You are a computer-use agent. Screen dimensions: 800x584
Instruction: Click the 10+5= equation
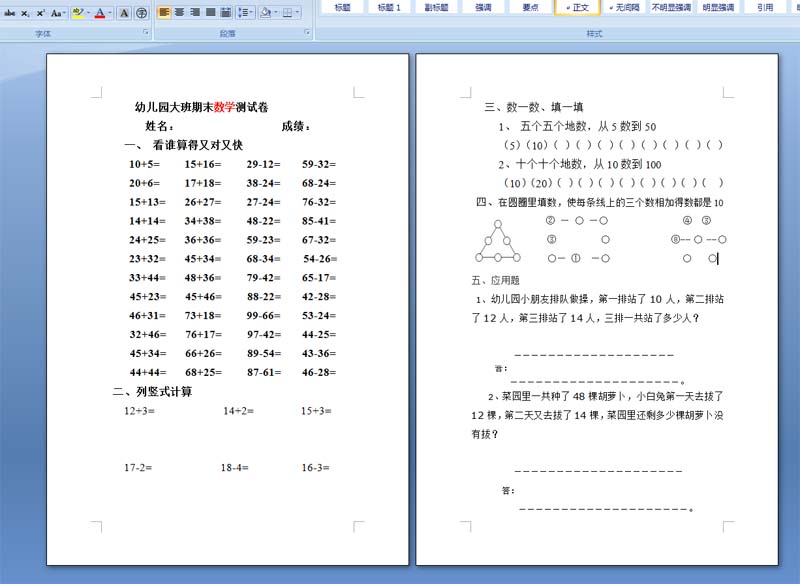tap(144, 164)
